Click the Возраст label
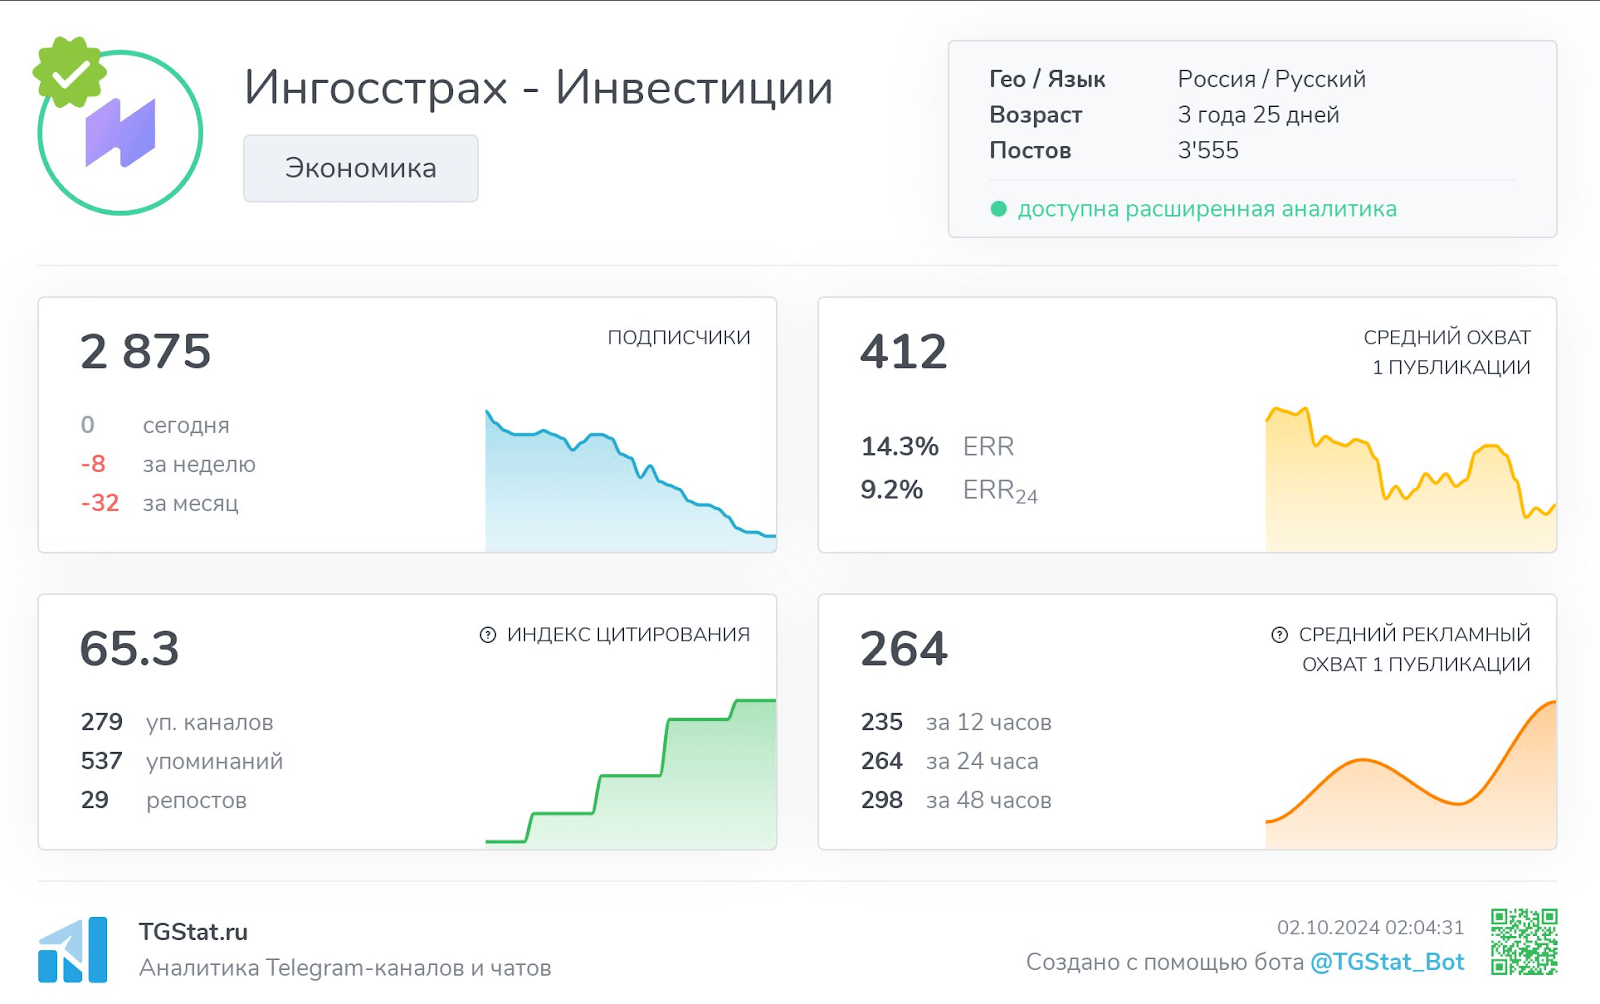The width and height of the screenshot is (1600, 1004). (1035, 115)
